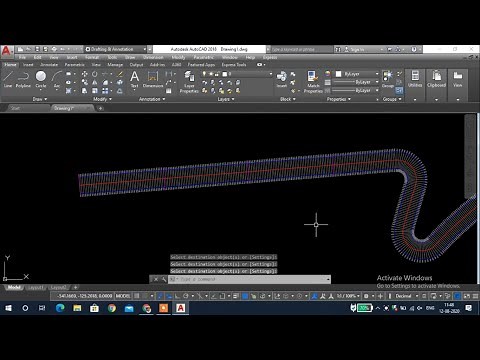Screen dimensions: 480x360
Task: Click the Table icon in Annotation panel
Action: pyautogui.click(x=169, y=91)
